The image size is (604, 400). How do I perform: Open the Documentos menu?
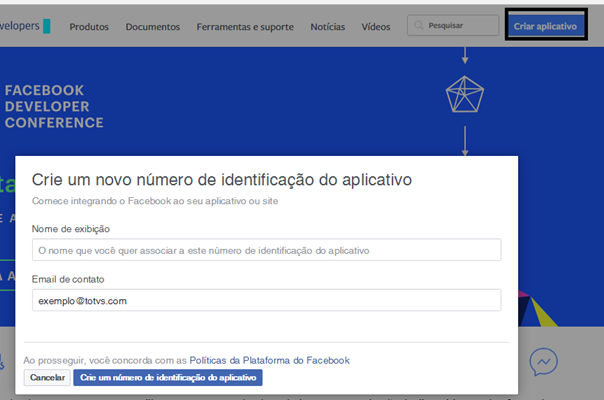pyautogui.click(x=153, y=27)
